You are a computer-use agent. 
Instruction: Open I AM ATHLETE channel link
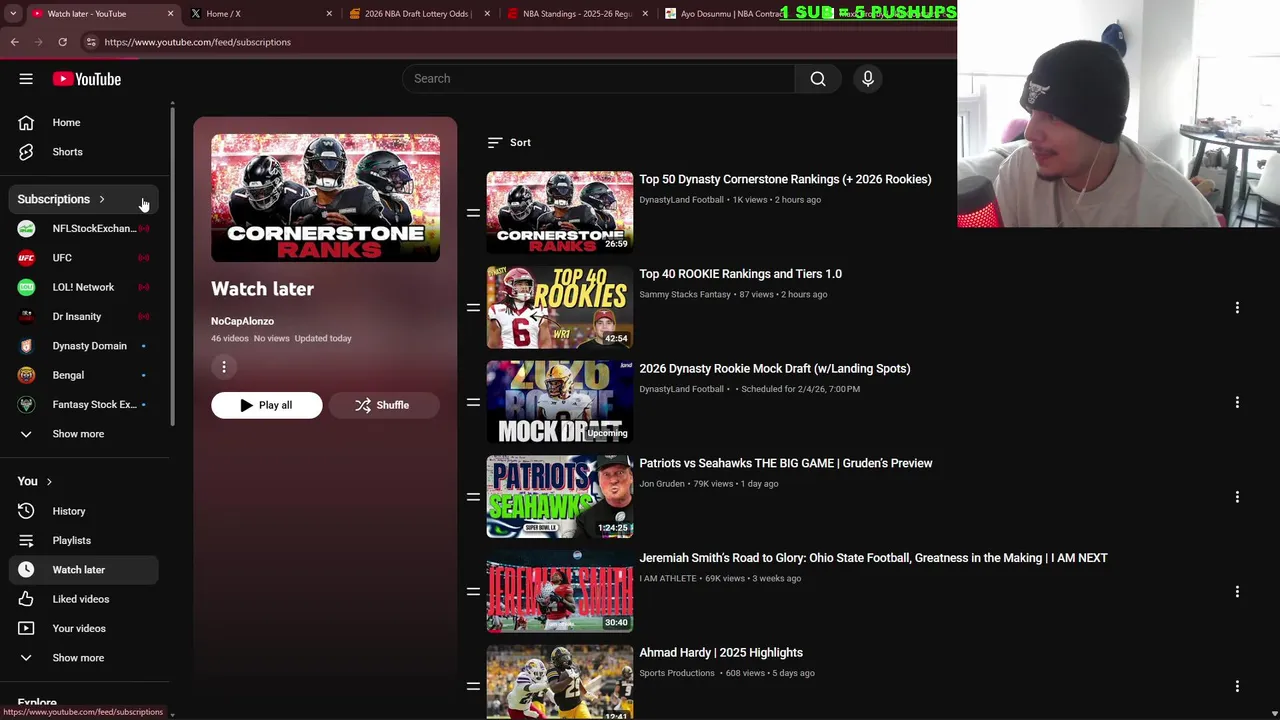tap(668, 579)
